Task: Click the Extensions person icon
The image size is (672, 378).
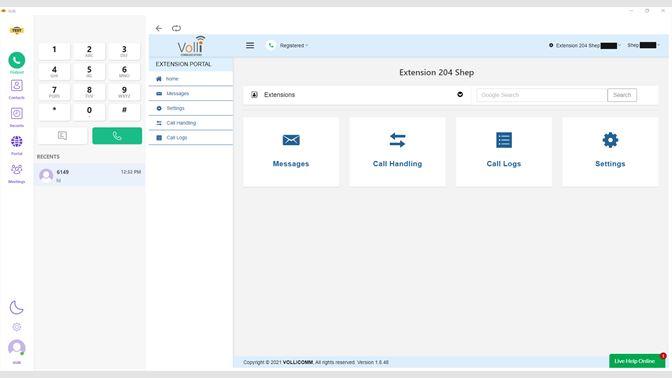Action: [x=254, y=95]
